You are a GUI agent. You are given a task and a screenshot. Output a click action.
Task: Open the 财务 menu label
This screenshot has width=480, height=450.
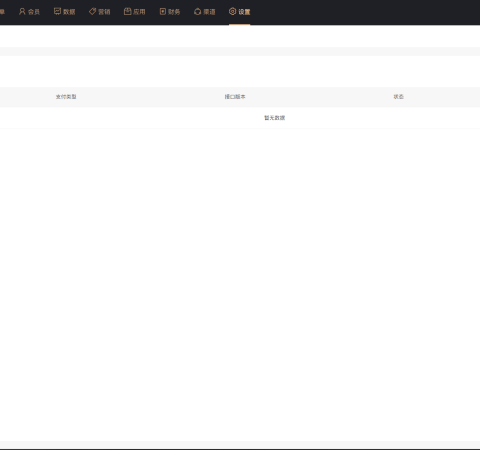point(174,12)
